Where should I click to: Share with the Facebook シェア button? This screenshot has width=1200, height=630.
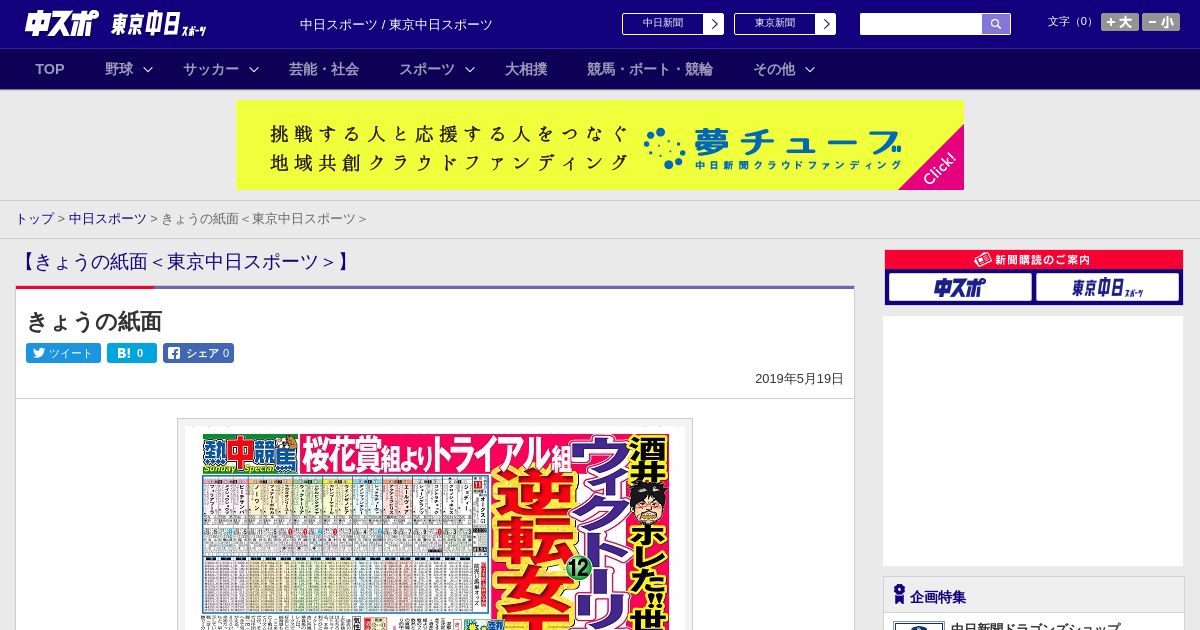click(198, 353)
